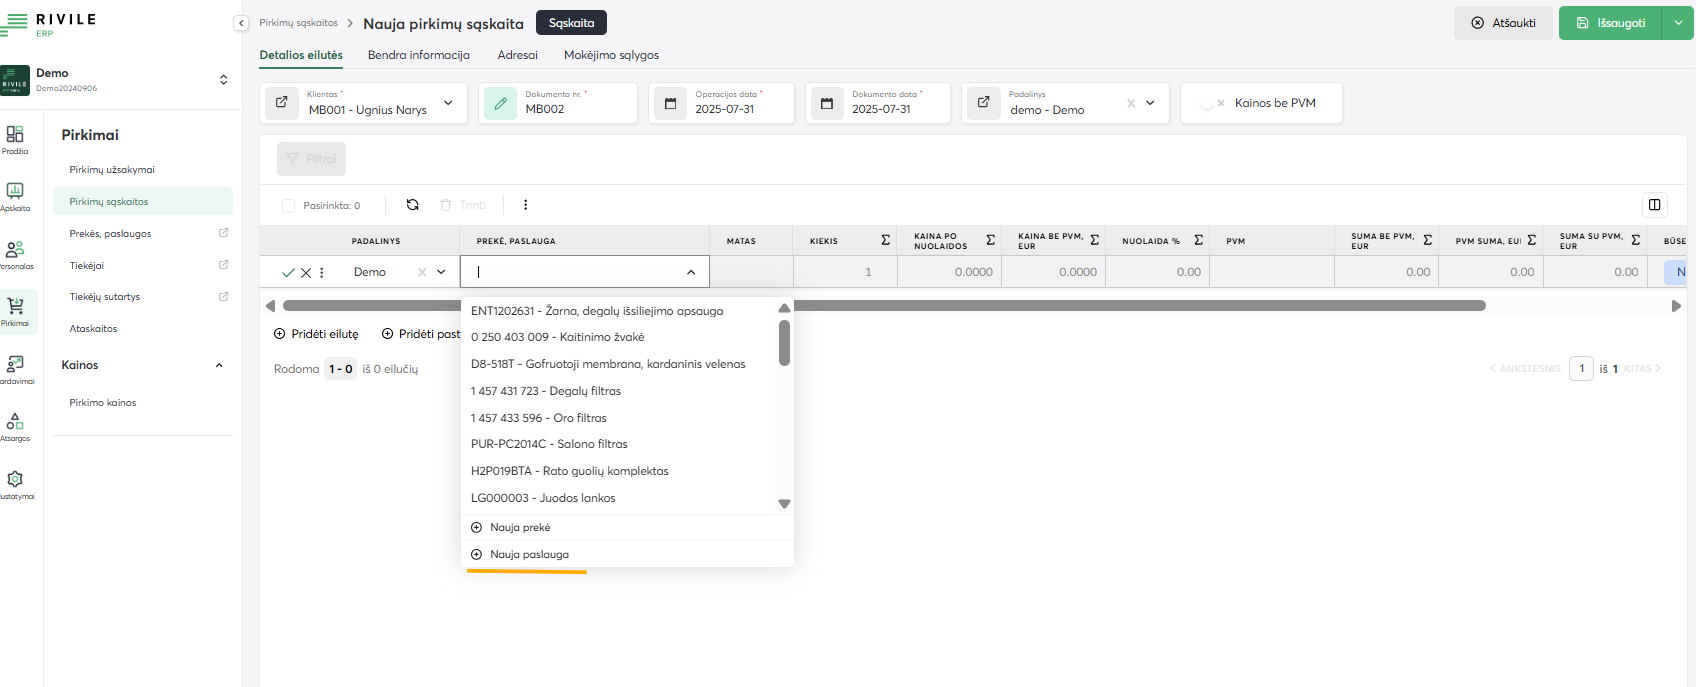The width and height of the screenshot is (1696, 687).
Task: Open the dropdown arrow next to Išsaugoti
Action: [1679, 23]
